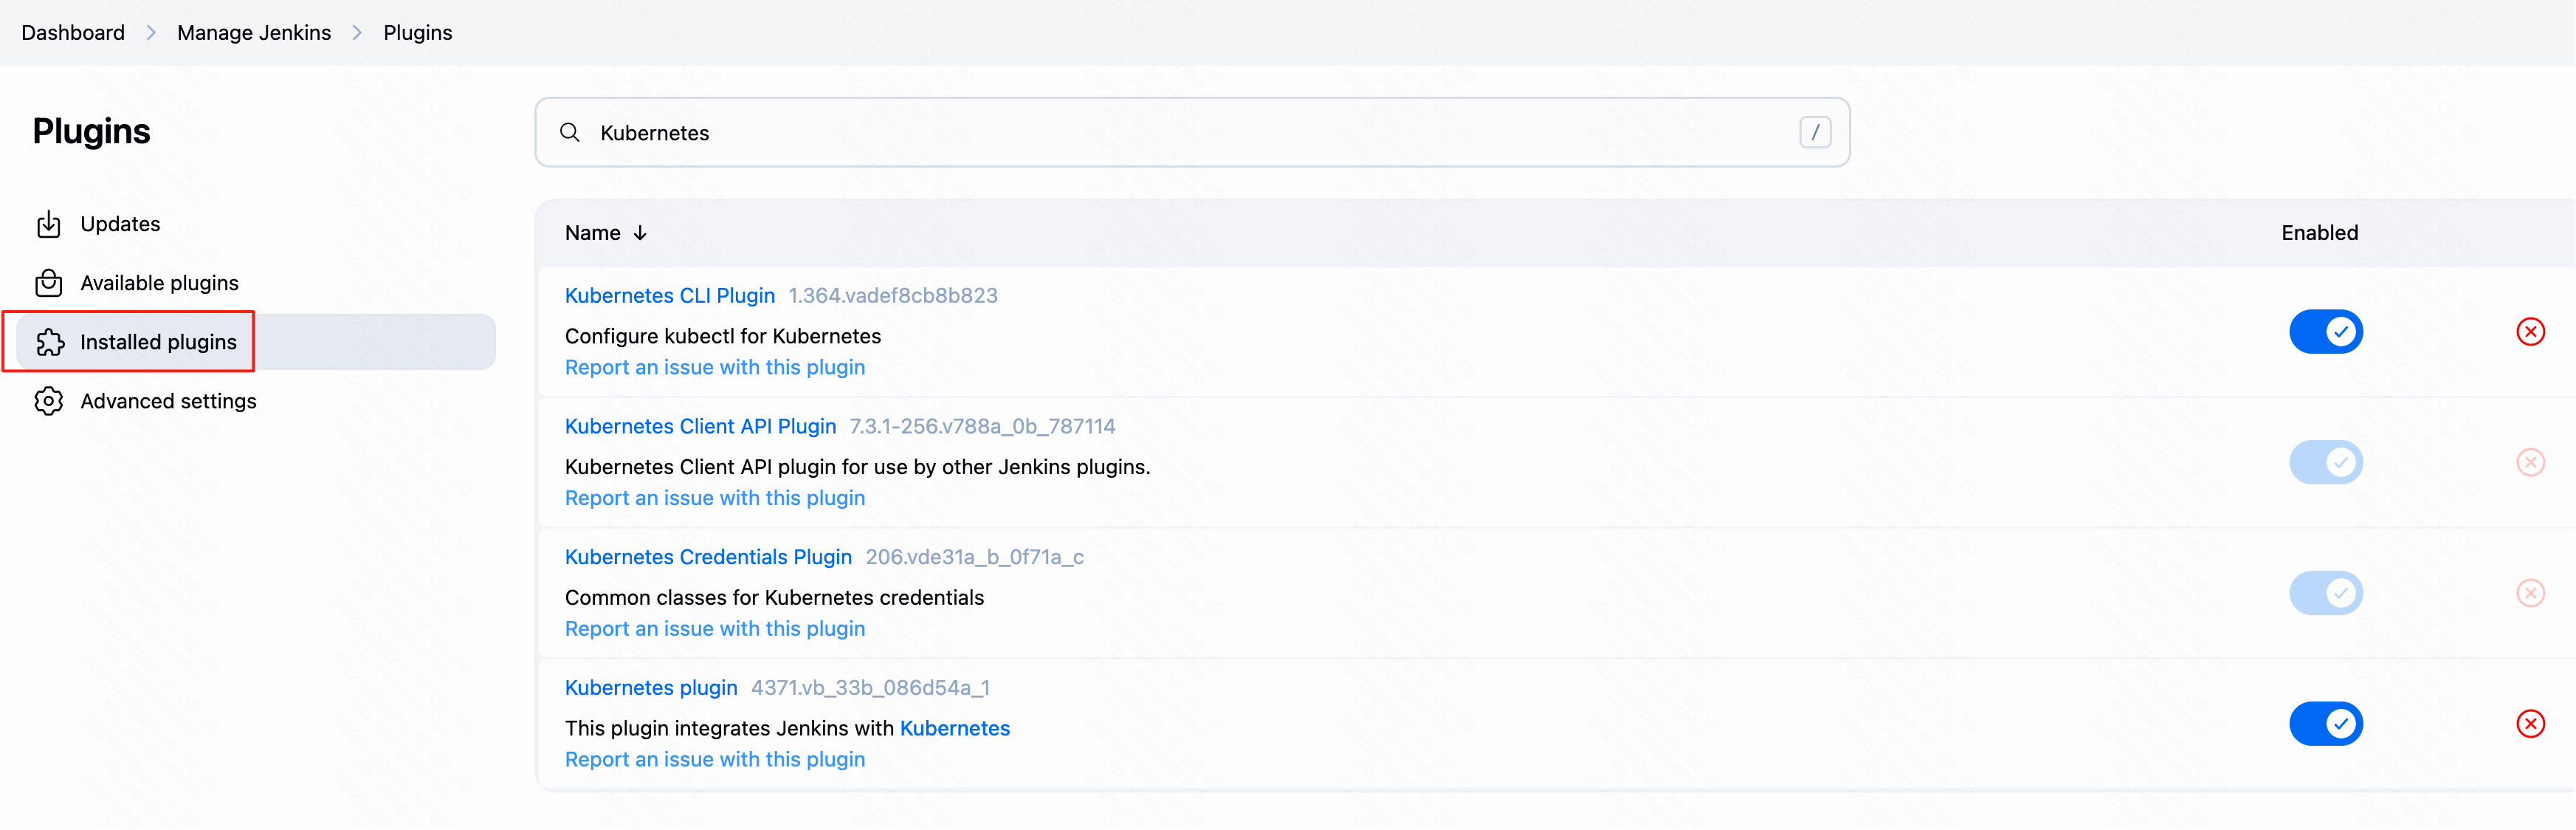Report an issue with Kubernetes Credentials Plugin
This screenshot has height=830, width=2576.
(x=715, y=629)
